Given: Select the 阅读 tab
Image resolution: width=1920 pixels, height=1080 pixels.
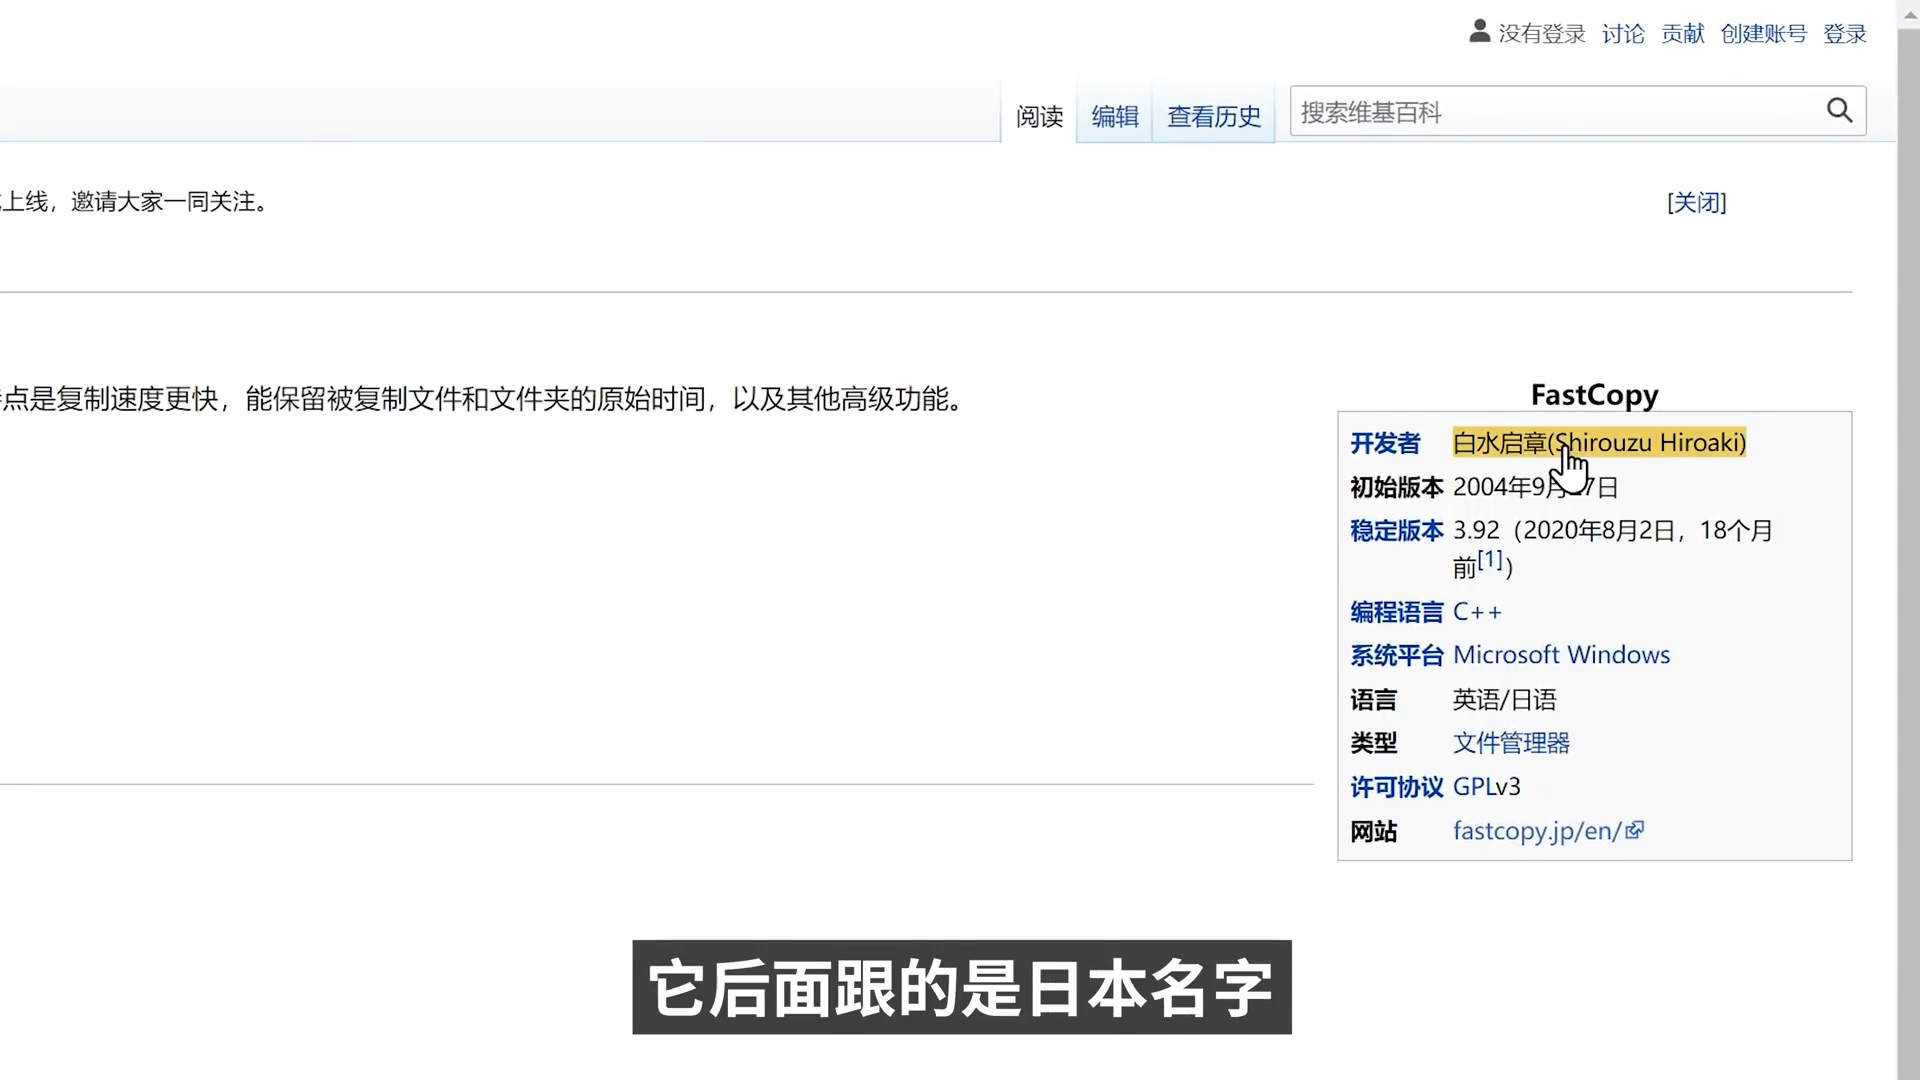Looking at the screenshot, I should click(1039, 117).
